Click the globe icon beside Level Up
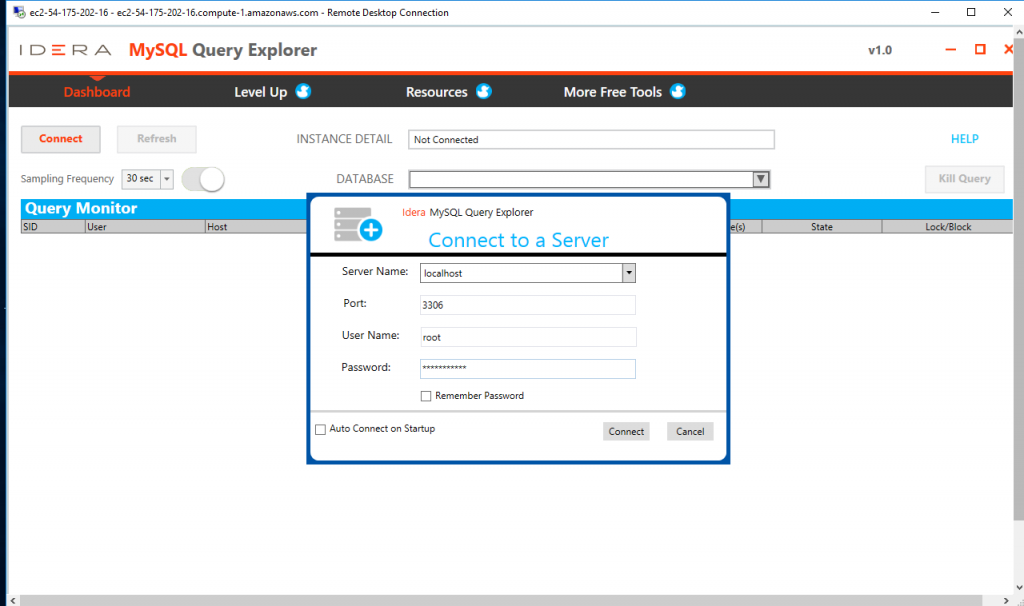Viewport: 1024px width, 606px height. (x=303, y=91)
